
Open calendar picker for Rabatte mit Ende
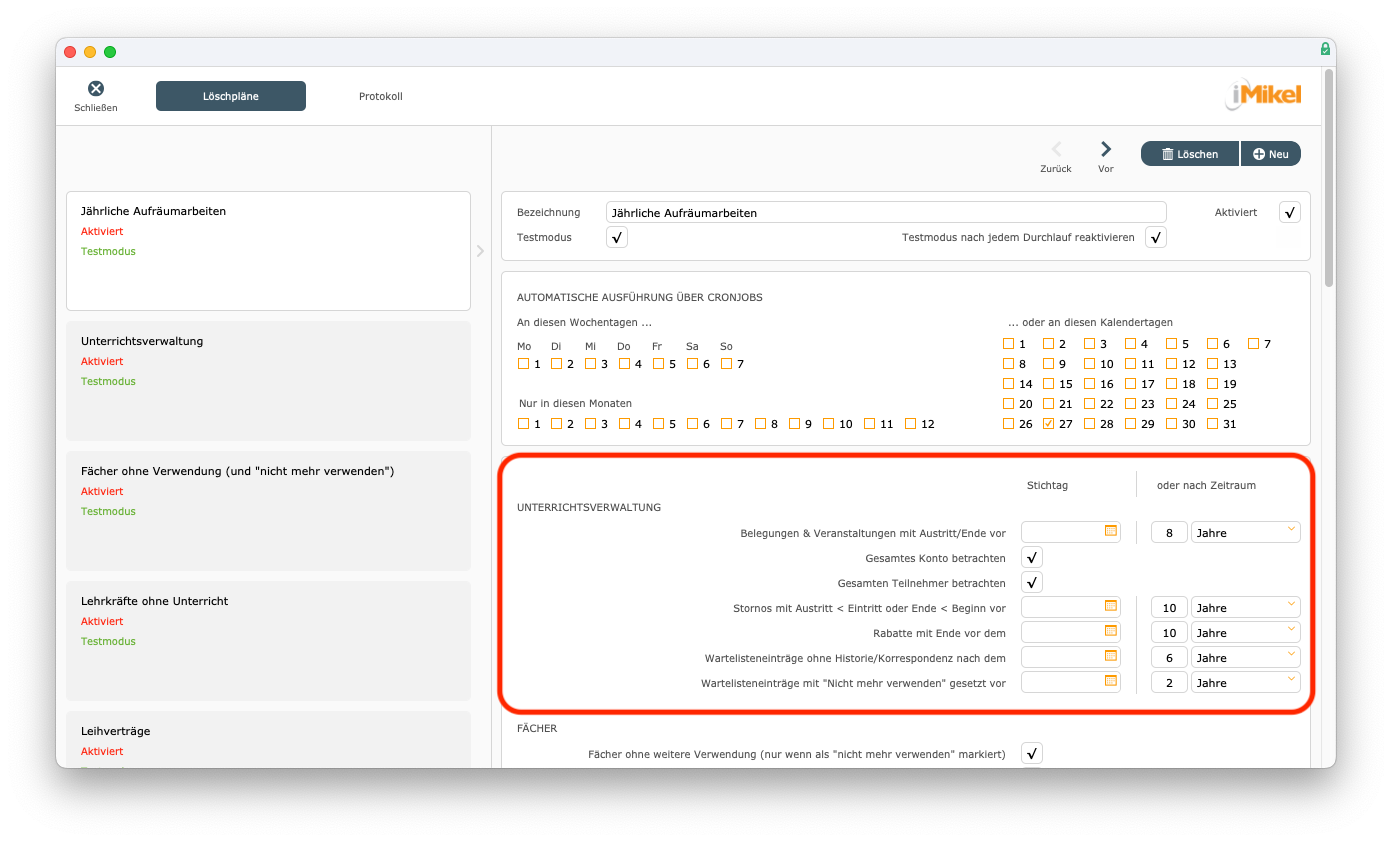click(x=1110, y=631)
